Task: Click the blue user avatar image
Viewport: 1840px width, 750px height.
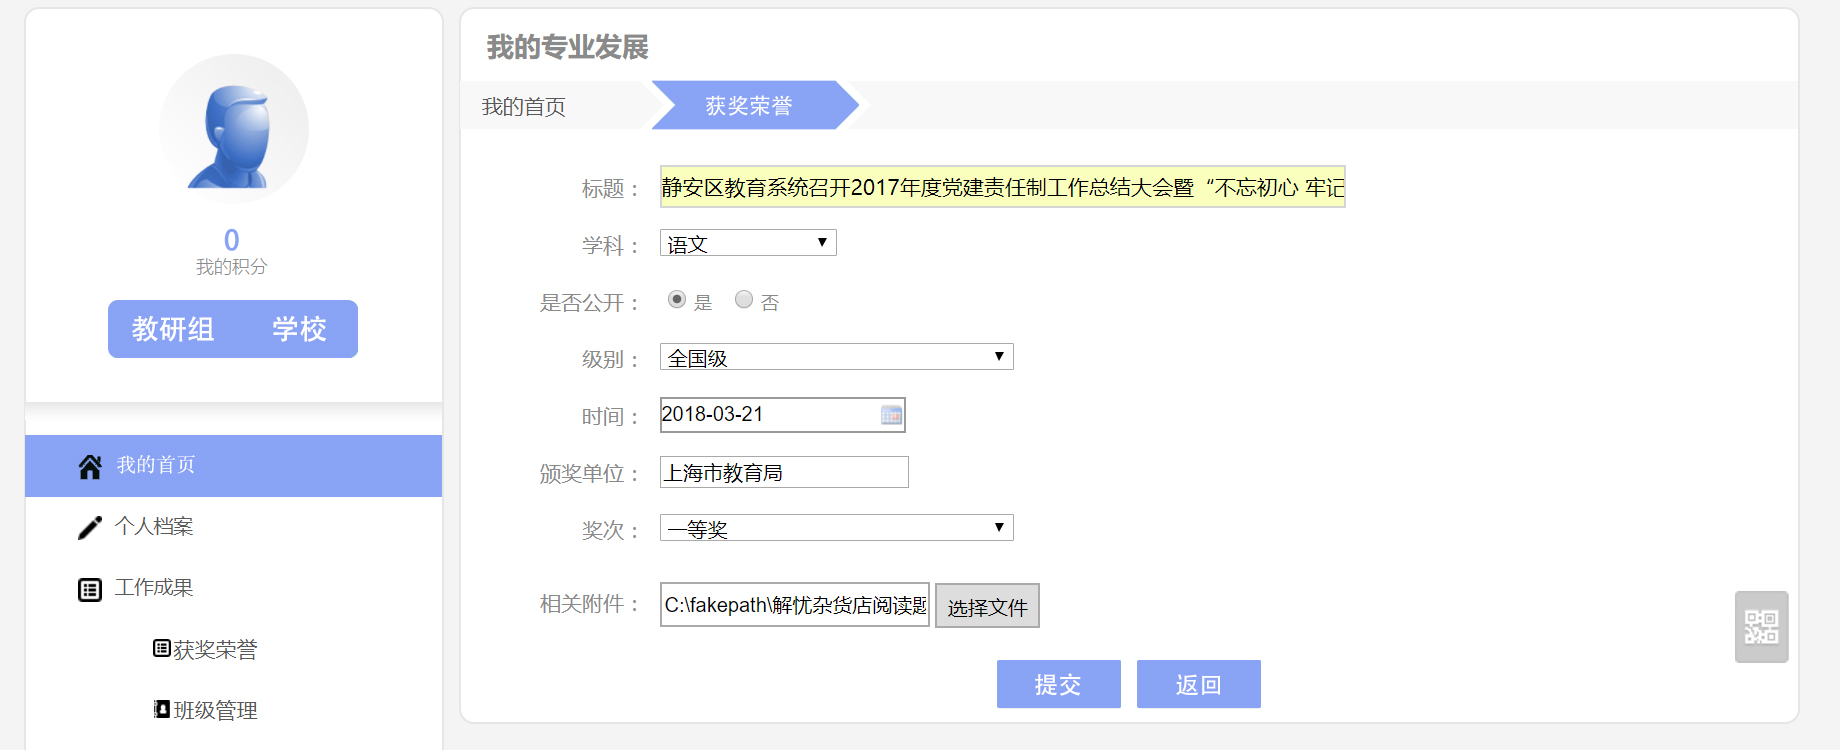Action: [234, 130]
